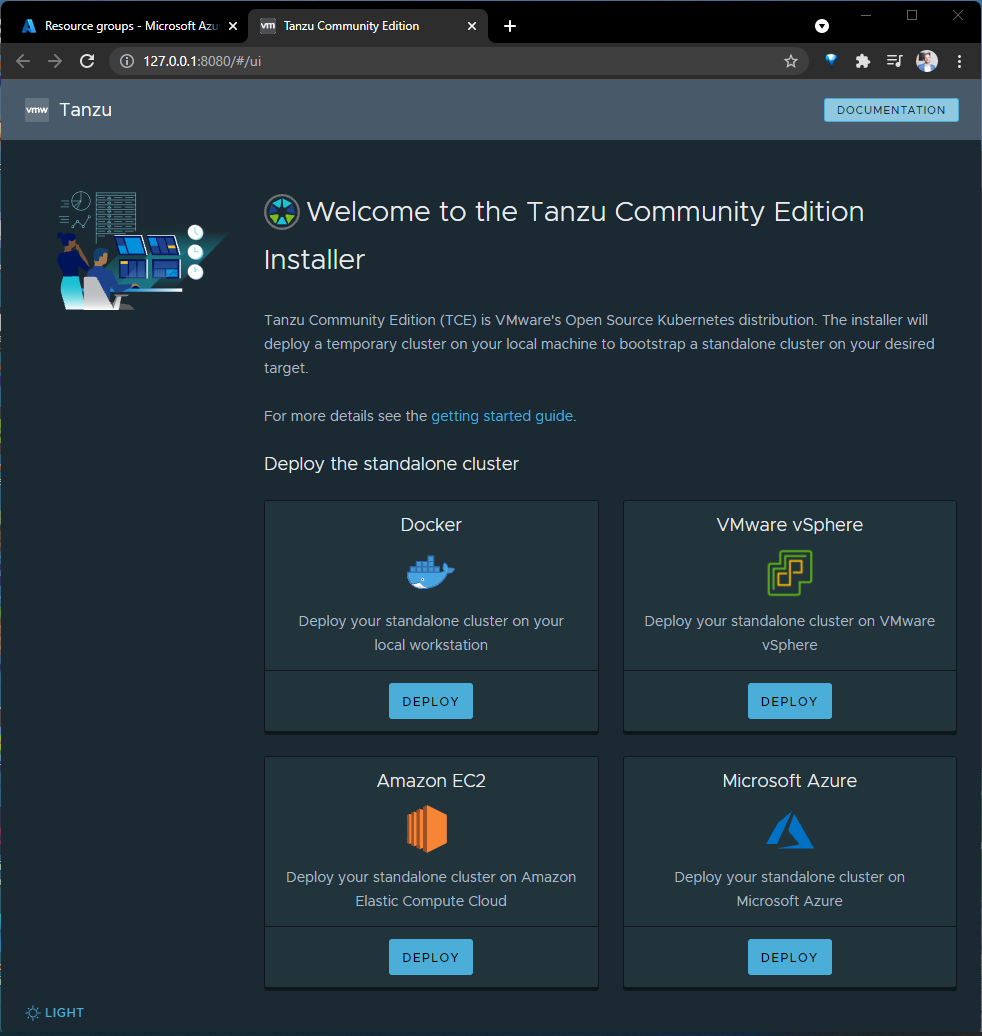This screenshot has height=1036, width=982.
Task: Click the Amazon EC2 orange icon
Action: pos(427,829)
